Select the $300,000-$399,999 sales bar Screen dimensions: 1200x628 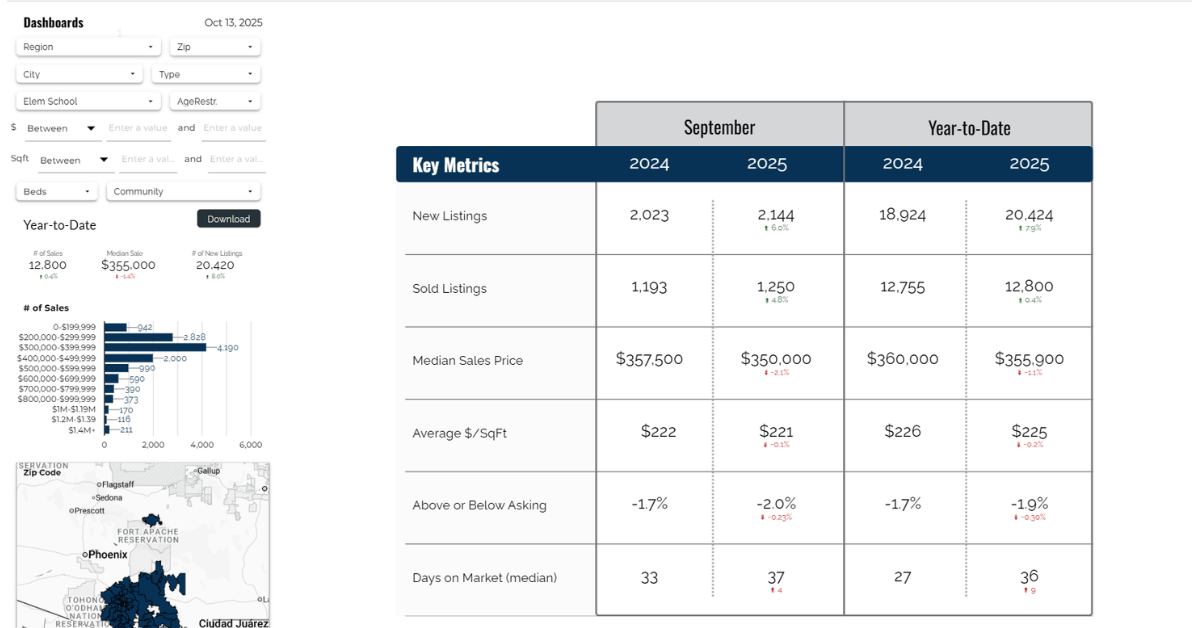coord(154,347)
